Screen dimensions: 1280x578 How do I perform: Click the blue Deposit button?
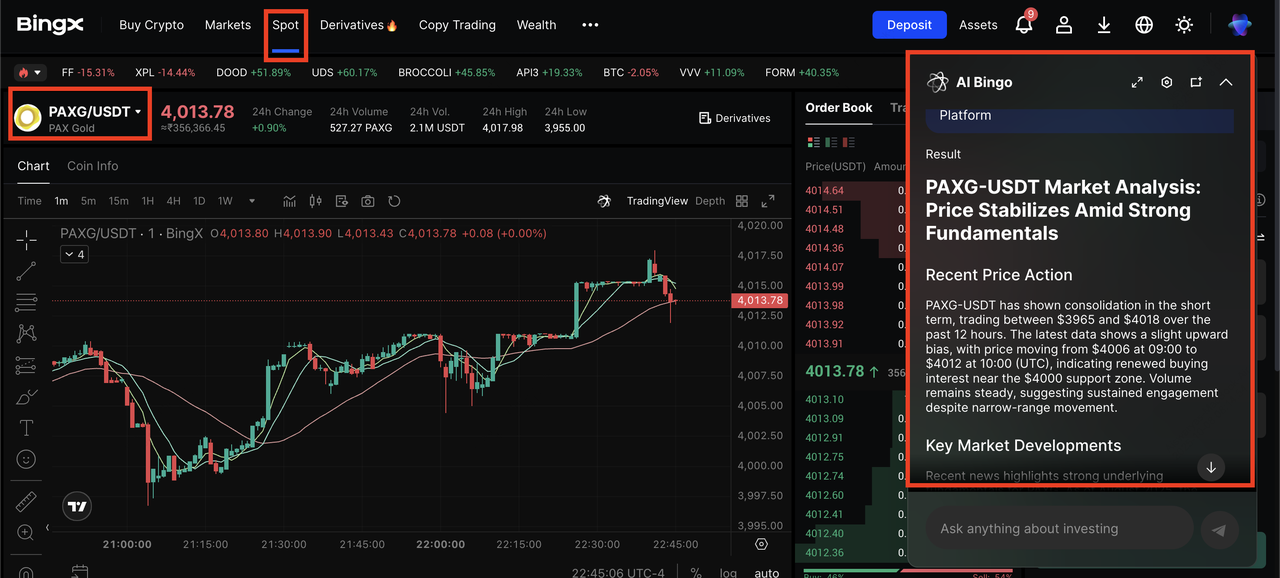click(909, 25)
